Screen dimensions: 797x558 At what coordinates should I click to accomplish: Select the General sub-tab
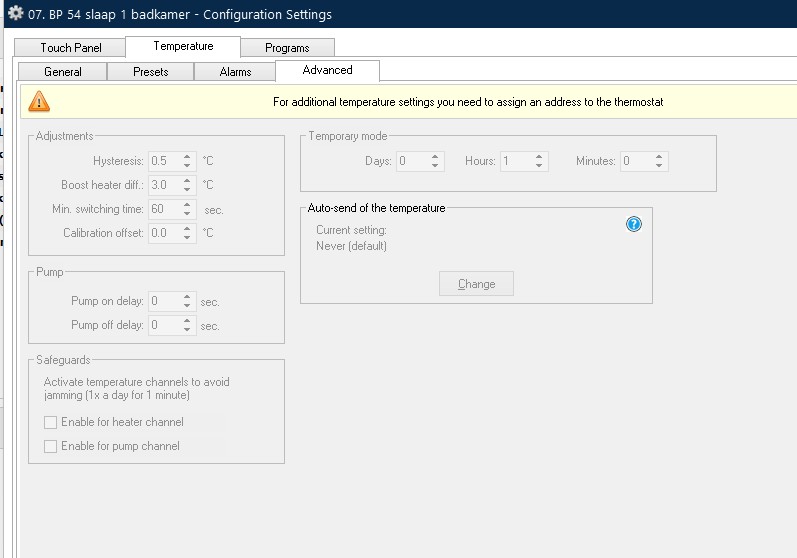[x=63, y=72]
